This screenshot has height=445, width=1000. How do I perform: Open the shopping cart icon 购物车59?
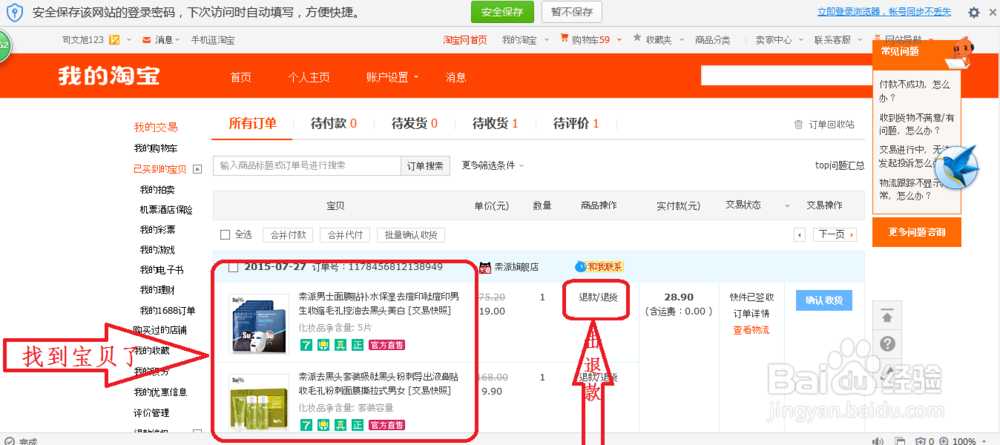pos(564,39)
